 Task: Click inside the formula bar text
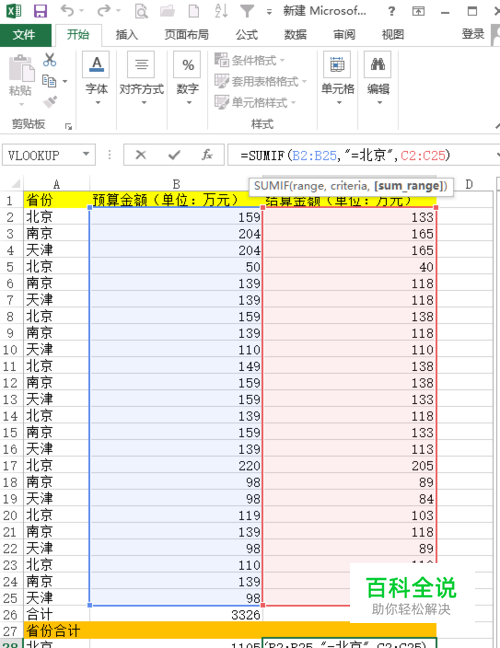point(345,155)
